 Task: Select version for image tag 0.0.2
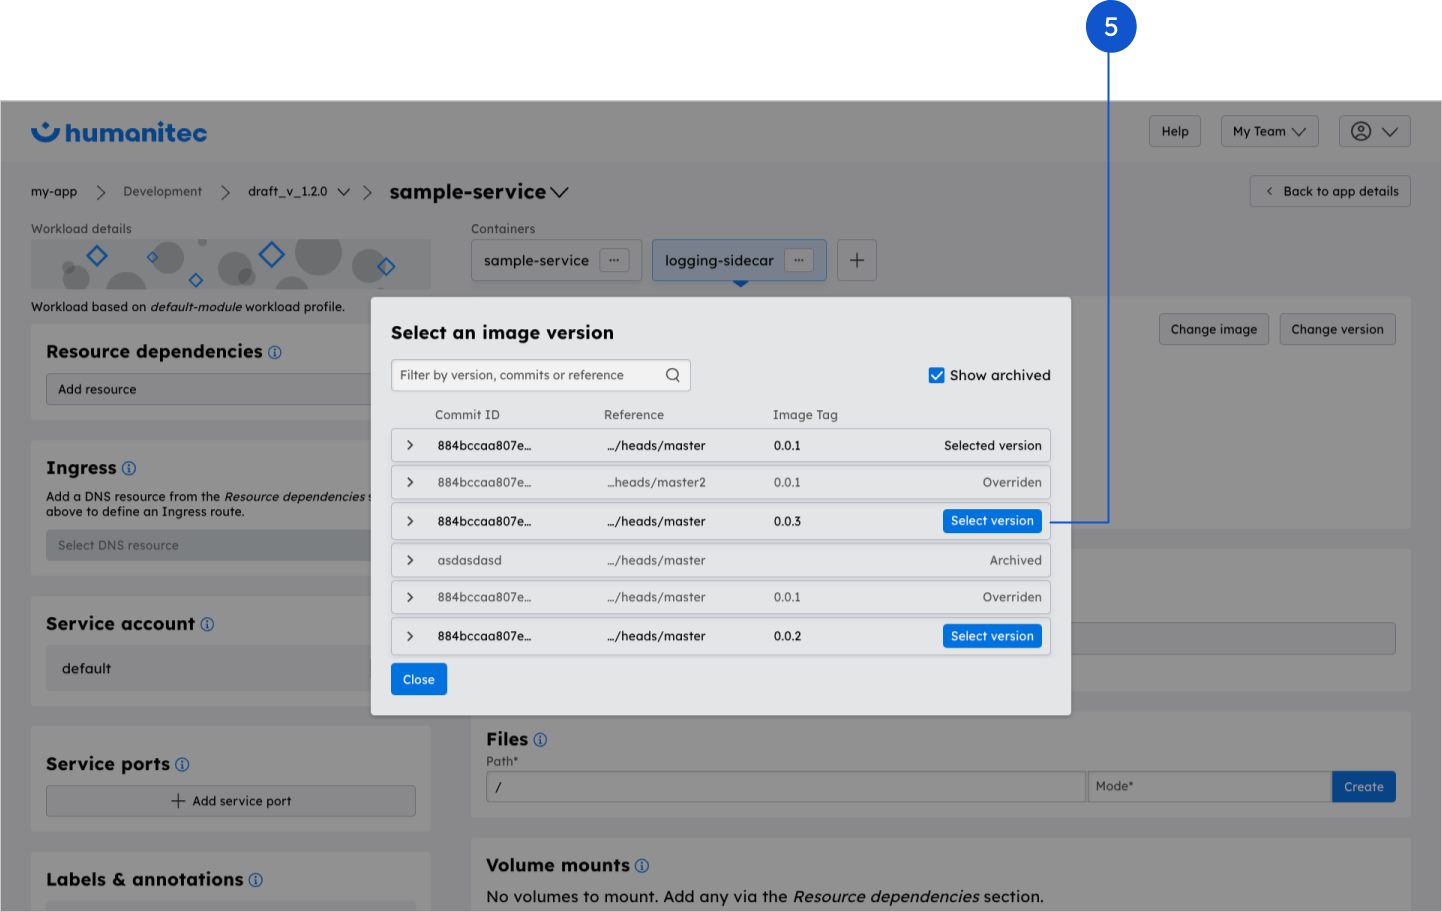(x=991, y=636)
